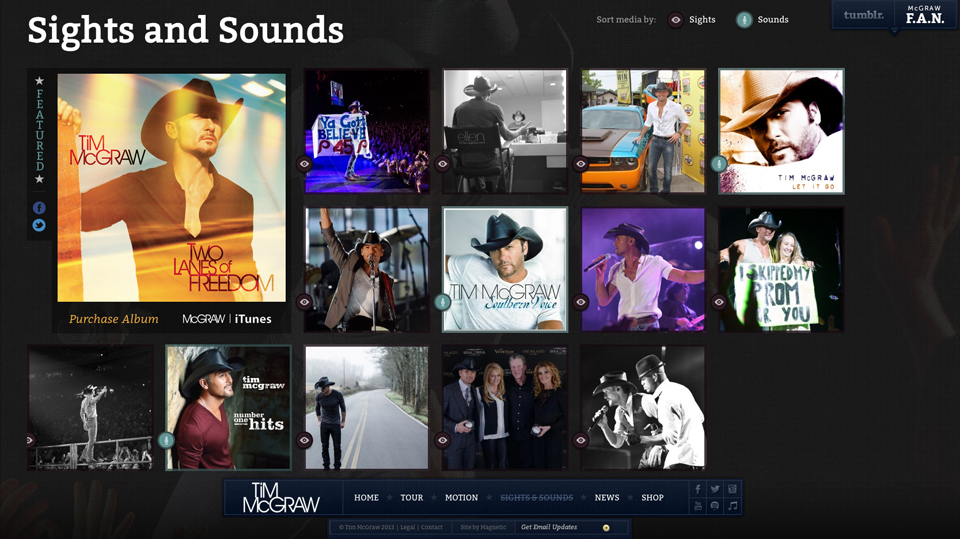Open black-and-white arena stage photo
Screen dimensions: 960x539
tap(91, 408)
